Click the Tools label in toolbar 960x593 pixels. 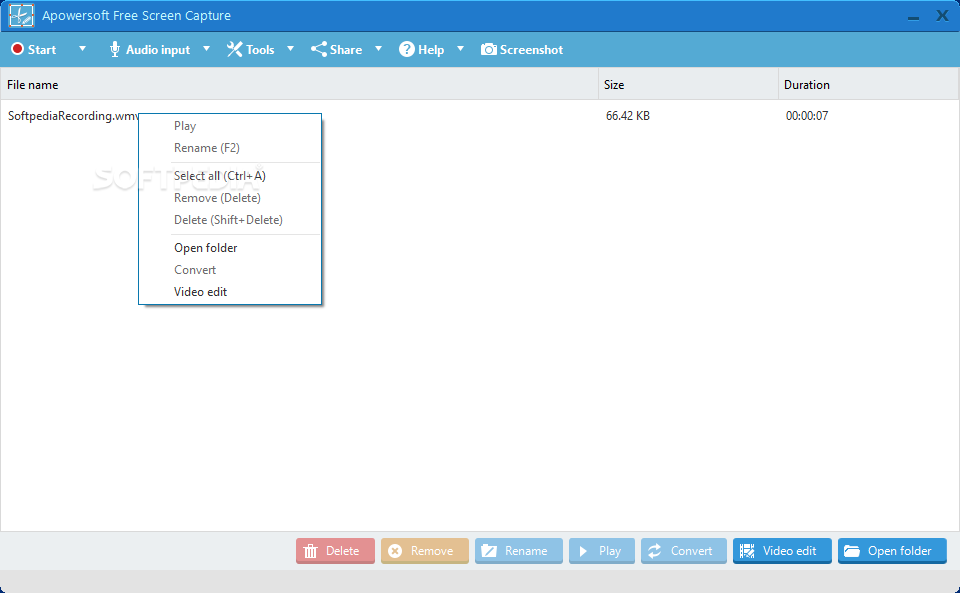[x=260, y=50]
